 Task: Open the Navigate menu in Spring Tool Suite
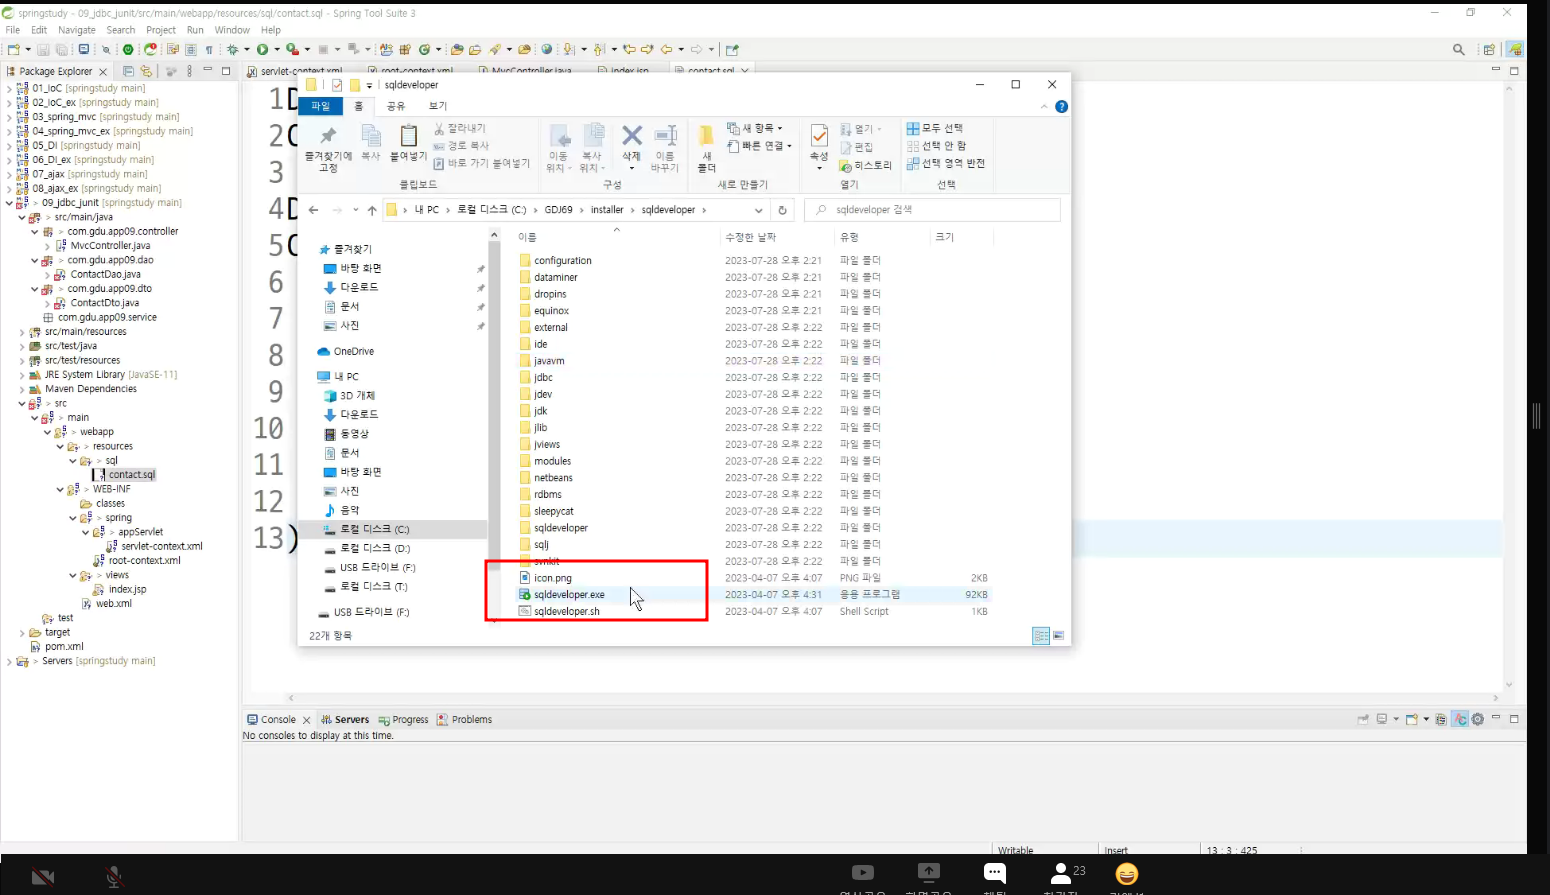click(x=77, y=30)
